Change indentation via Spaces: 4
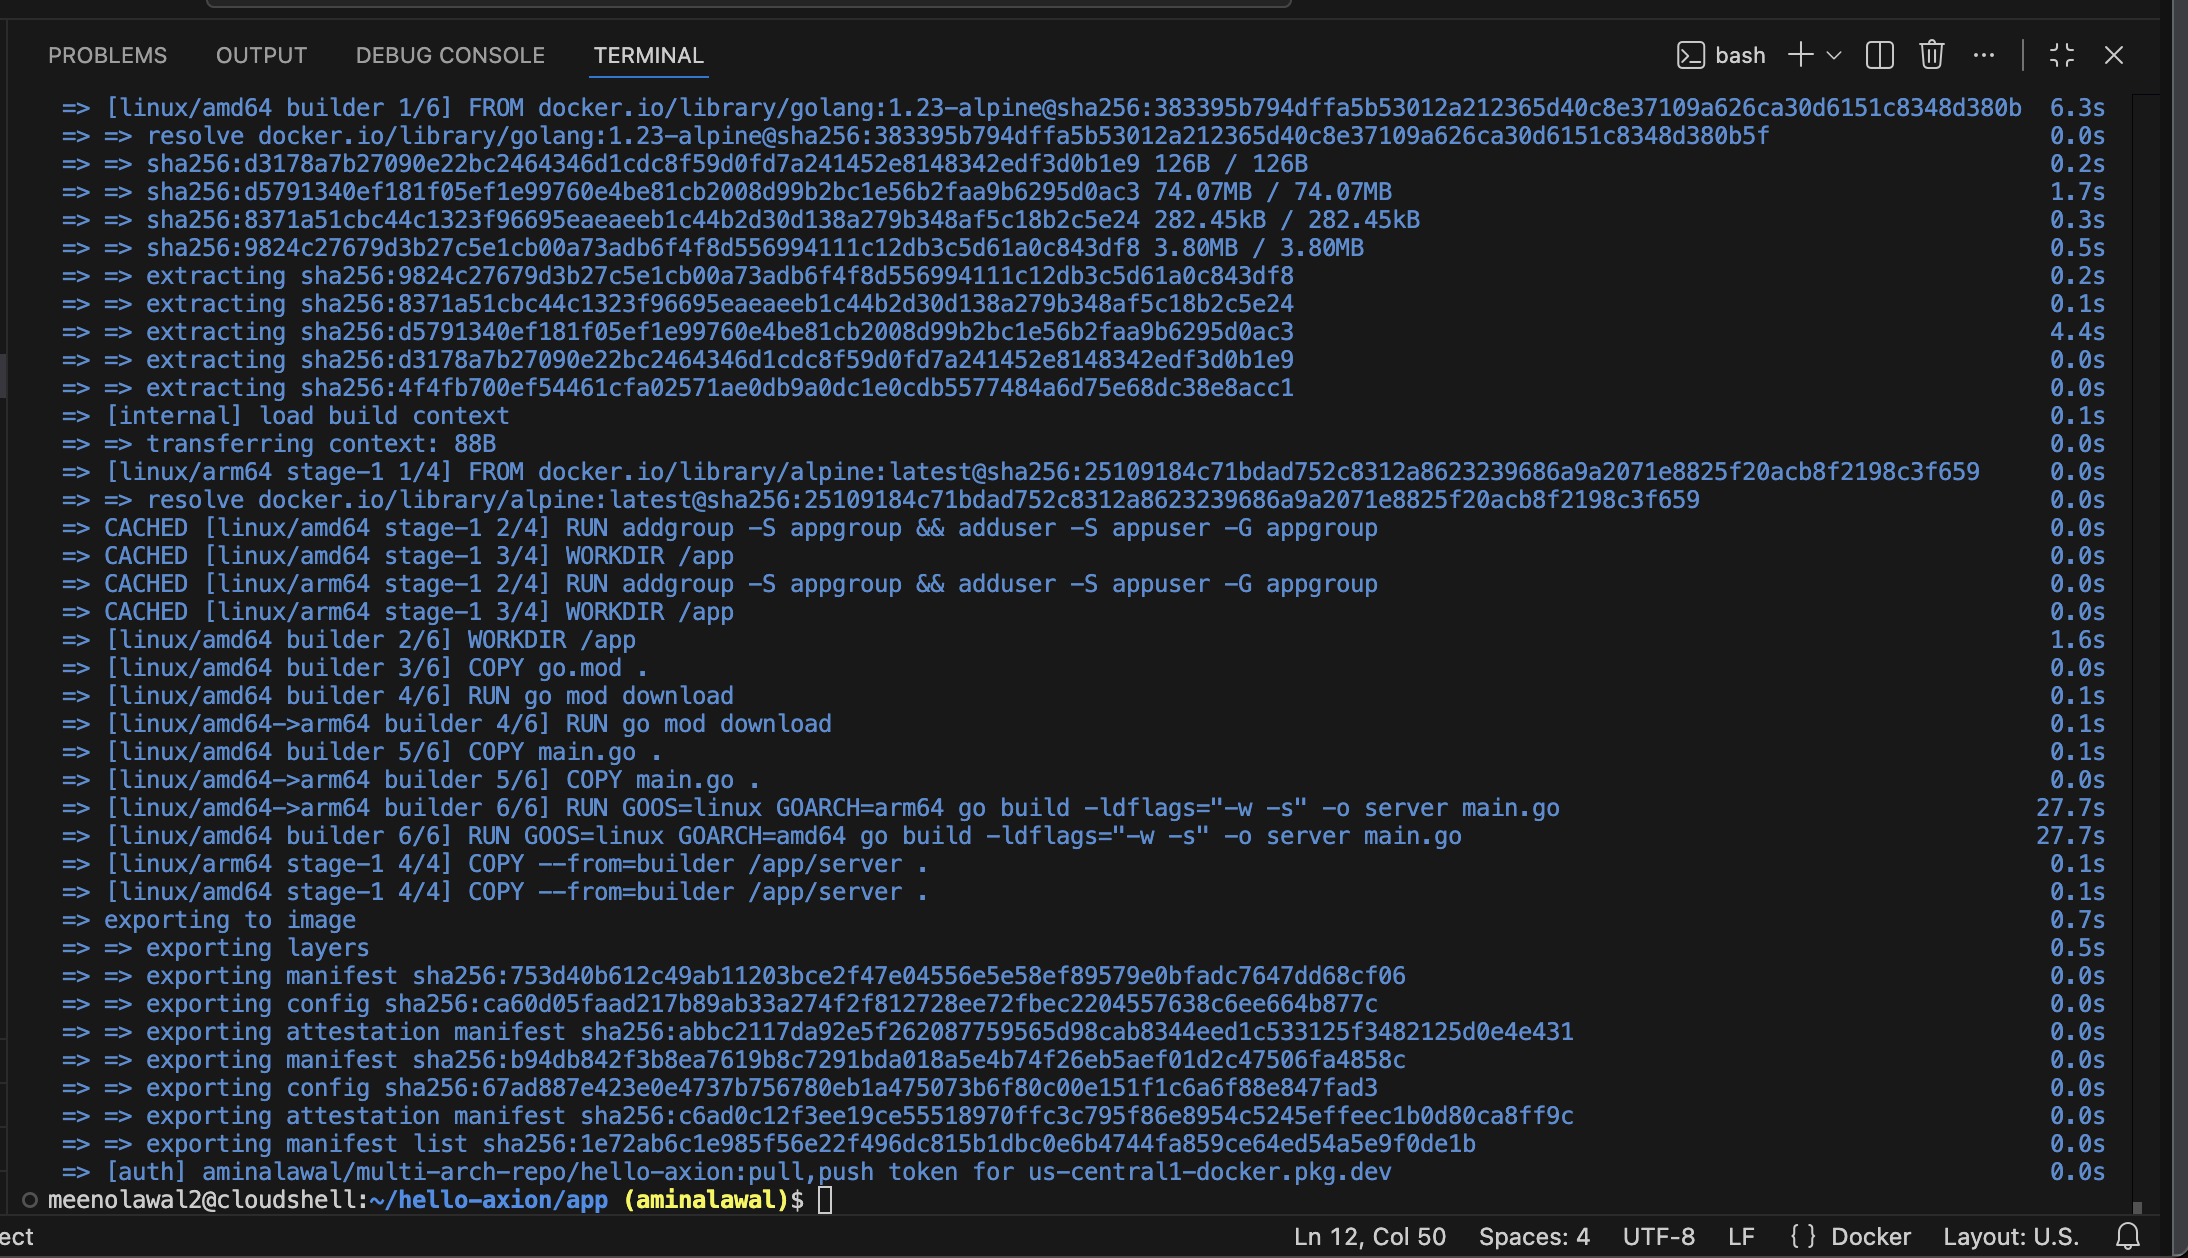 point(1534,1237)
